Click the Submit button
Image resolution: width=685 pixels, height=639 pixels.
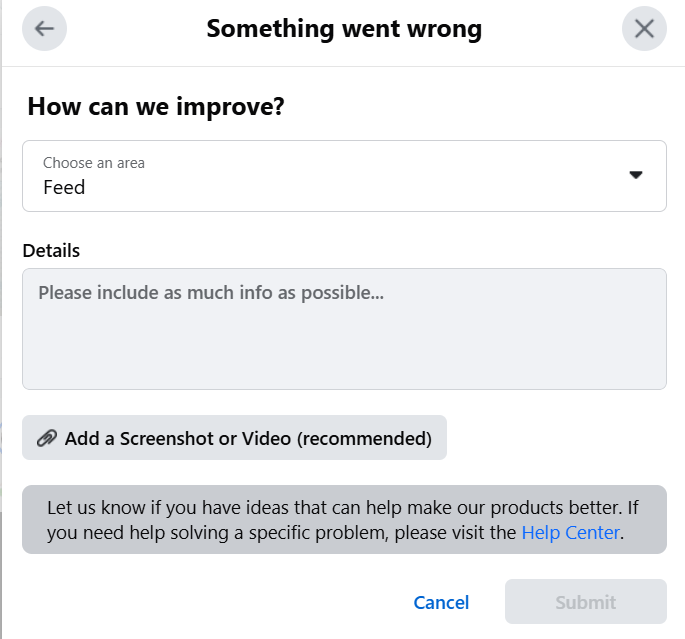pos(585,602)
